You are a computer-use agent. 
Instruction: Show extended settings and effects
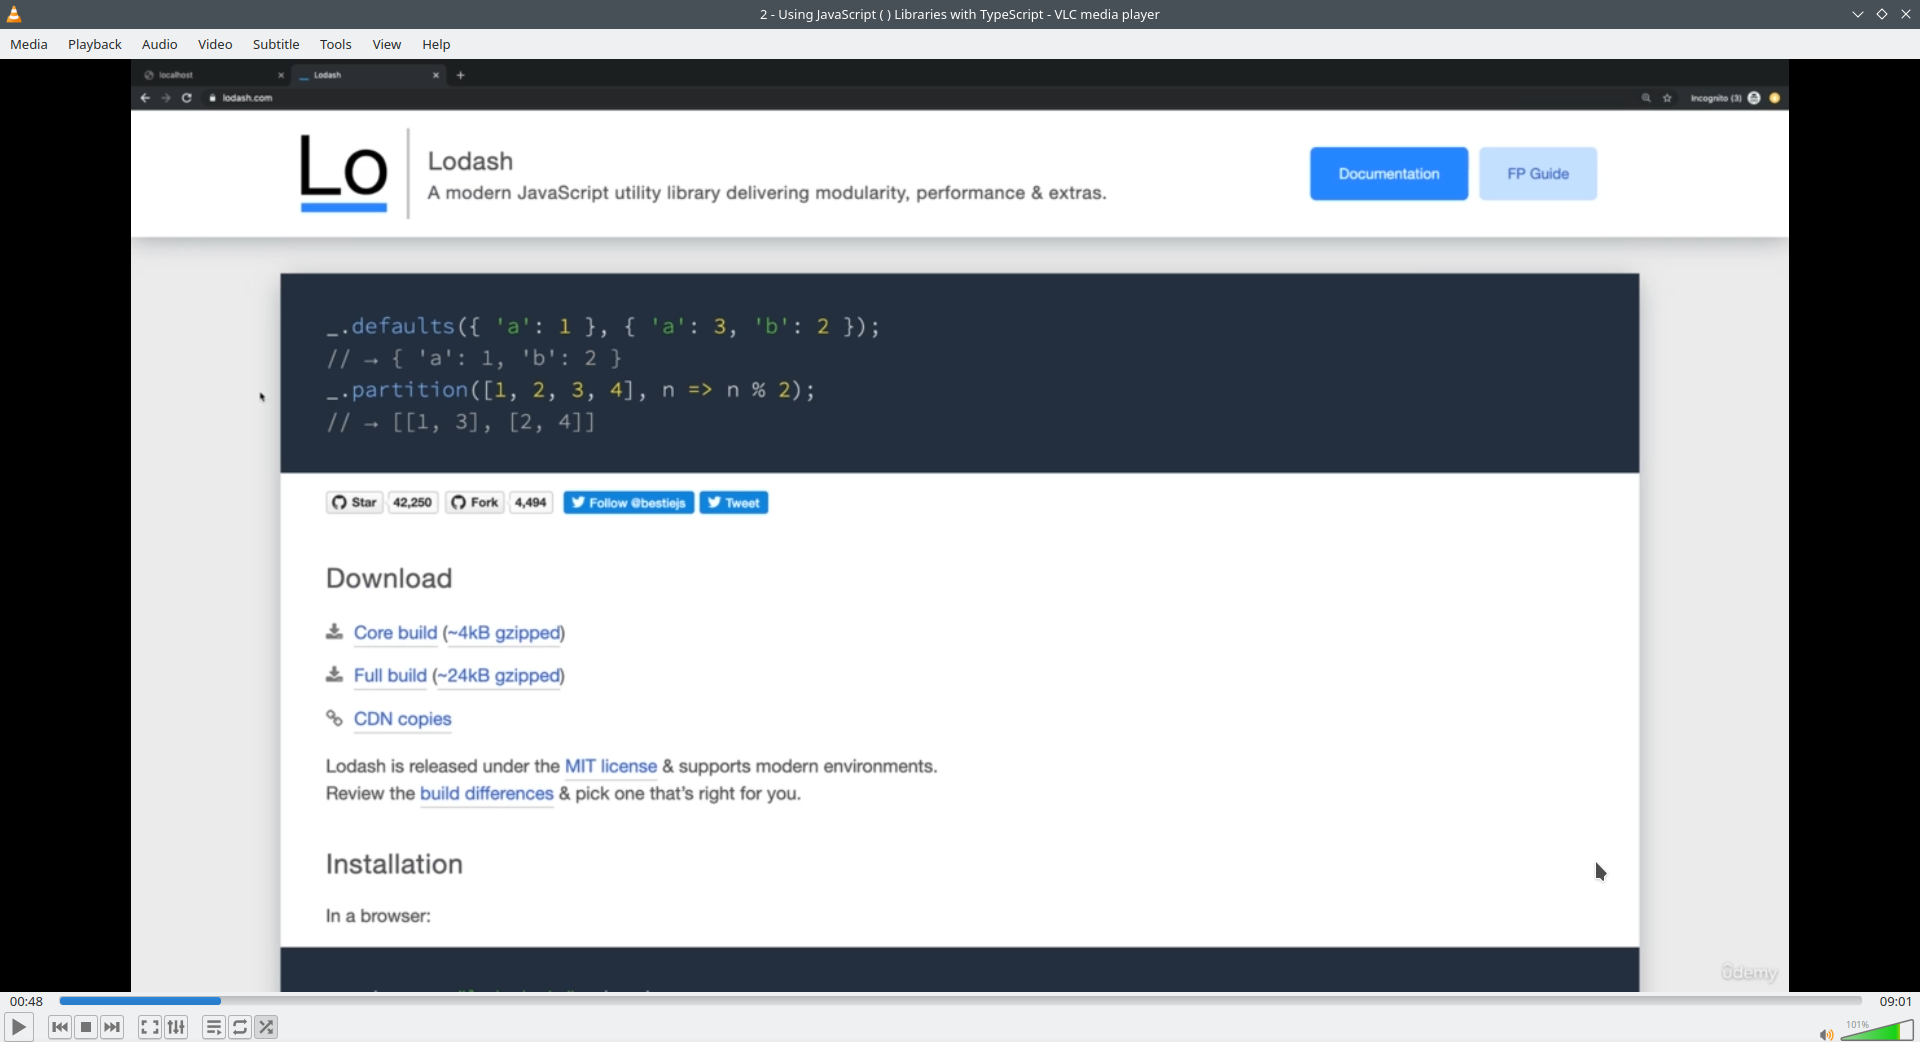tap(176, 1027)
